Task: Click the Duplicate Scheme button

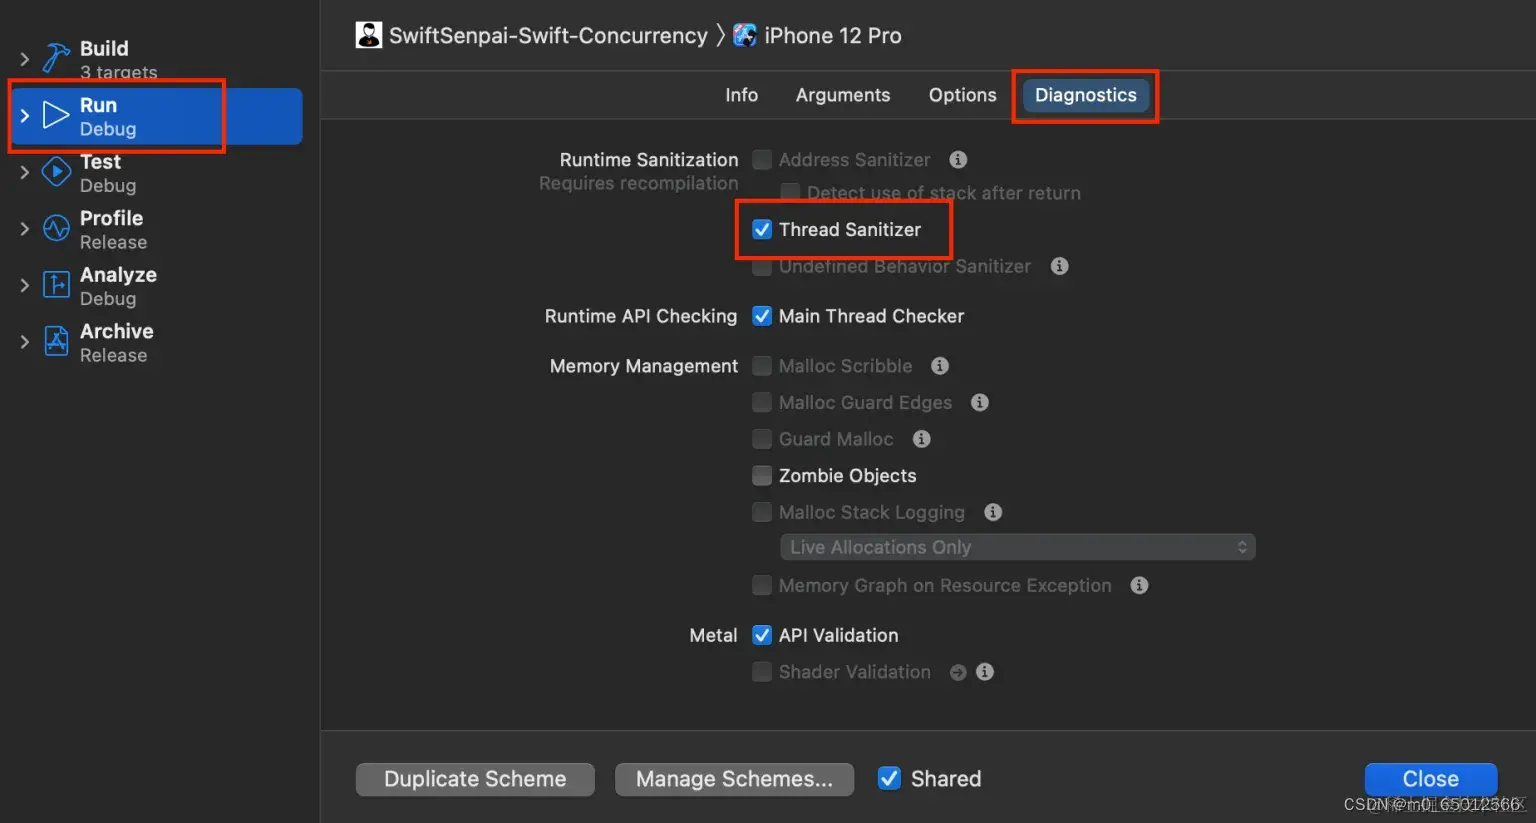Action: (x=475, y=779)
